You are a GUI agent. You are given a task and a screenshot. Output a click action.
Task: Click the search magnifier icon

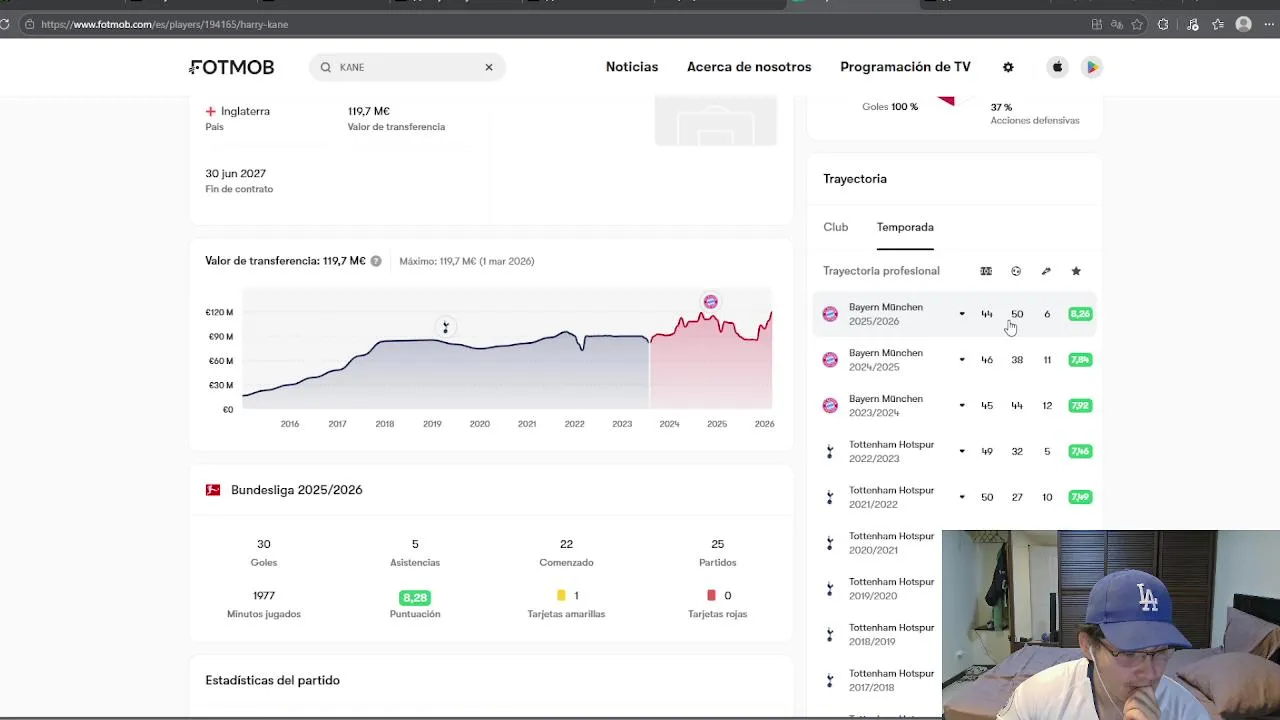[326, 67]
